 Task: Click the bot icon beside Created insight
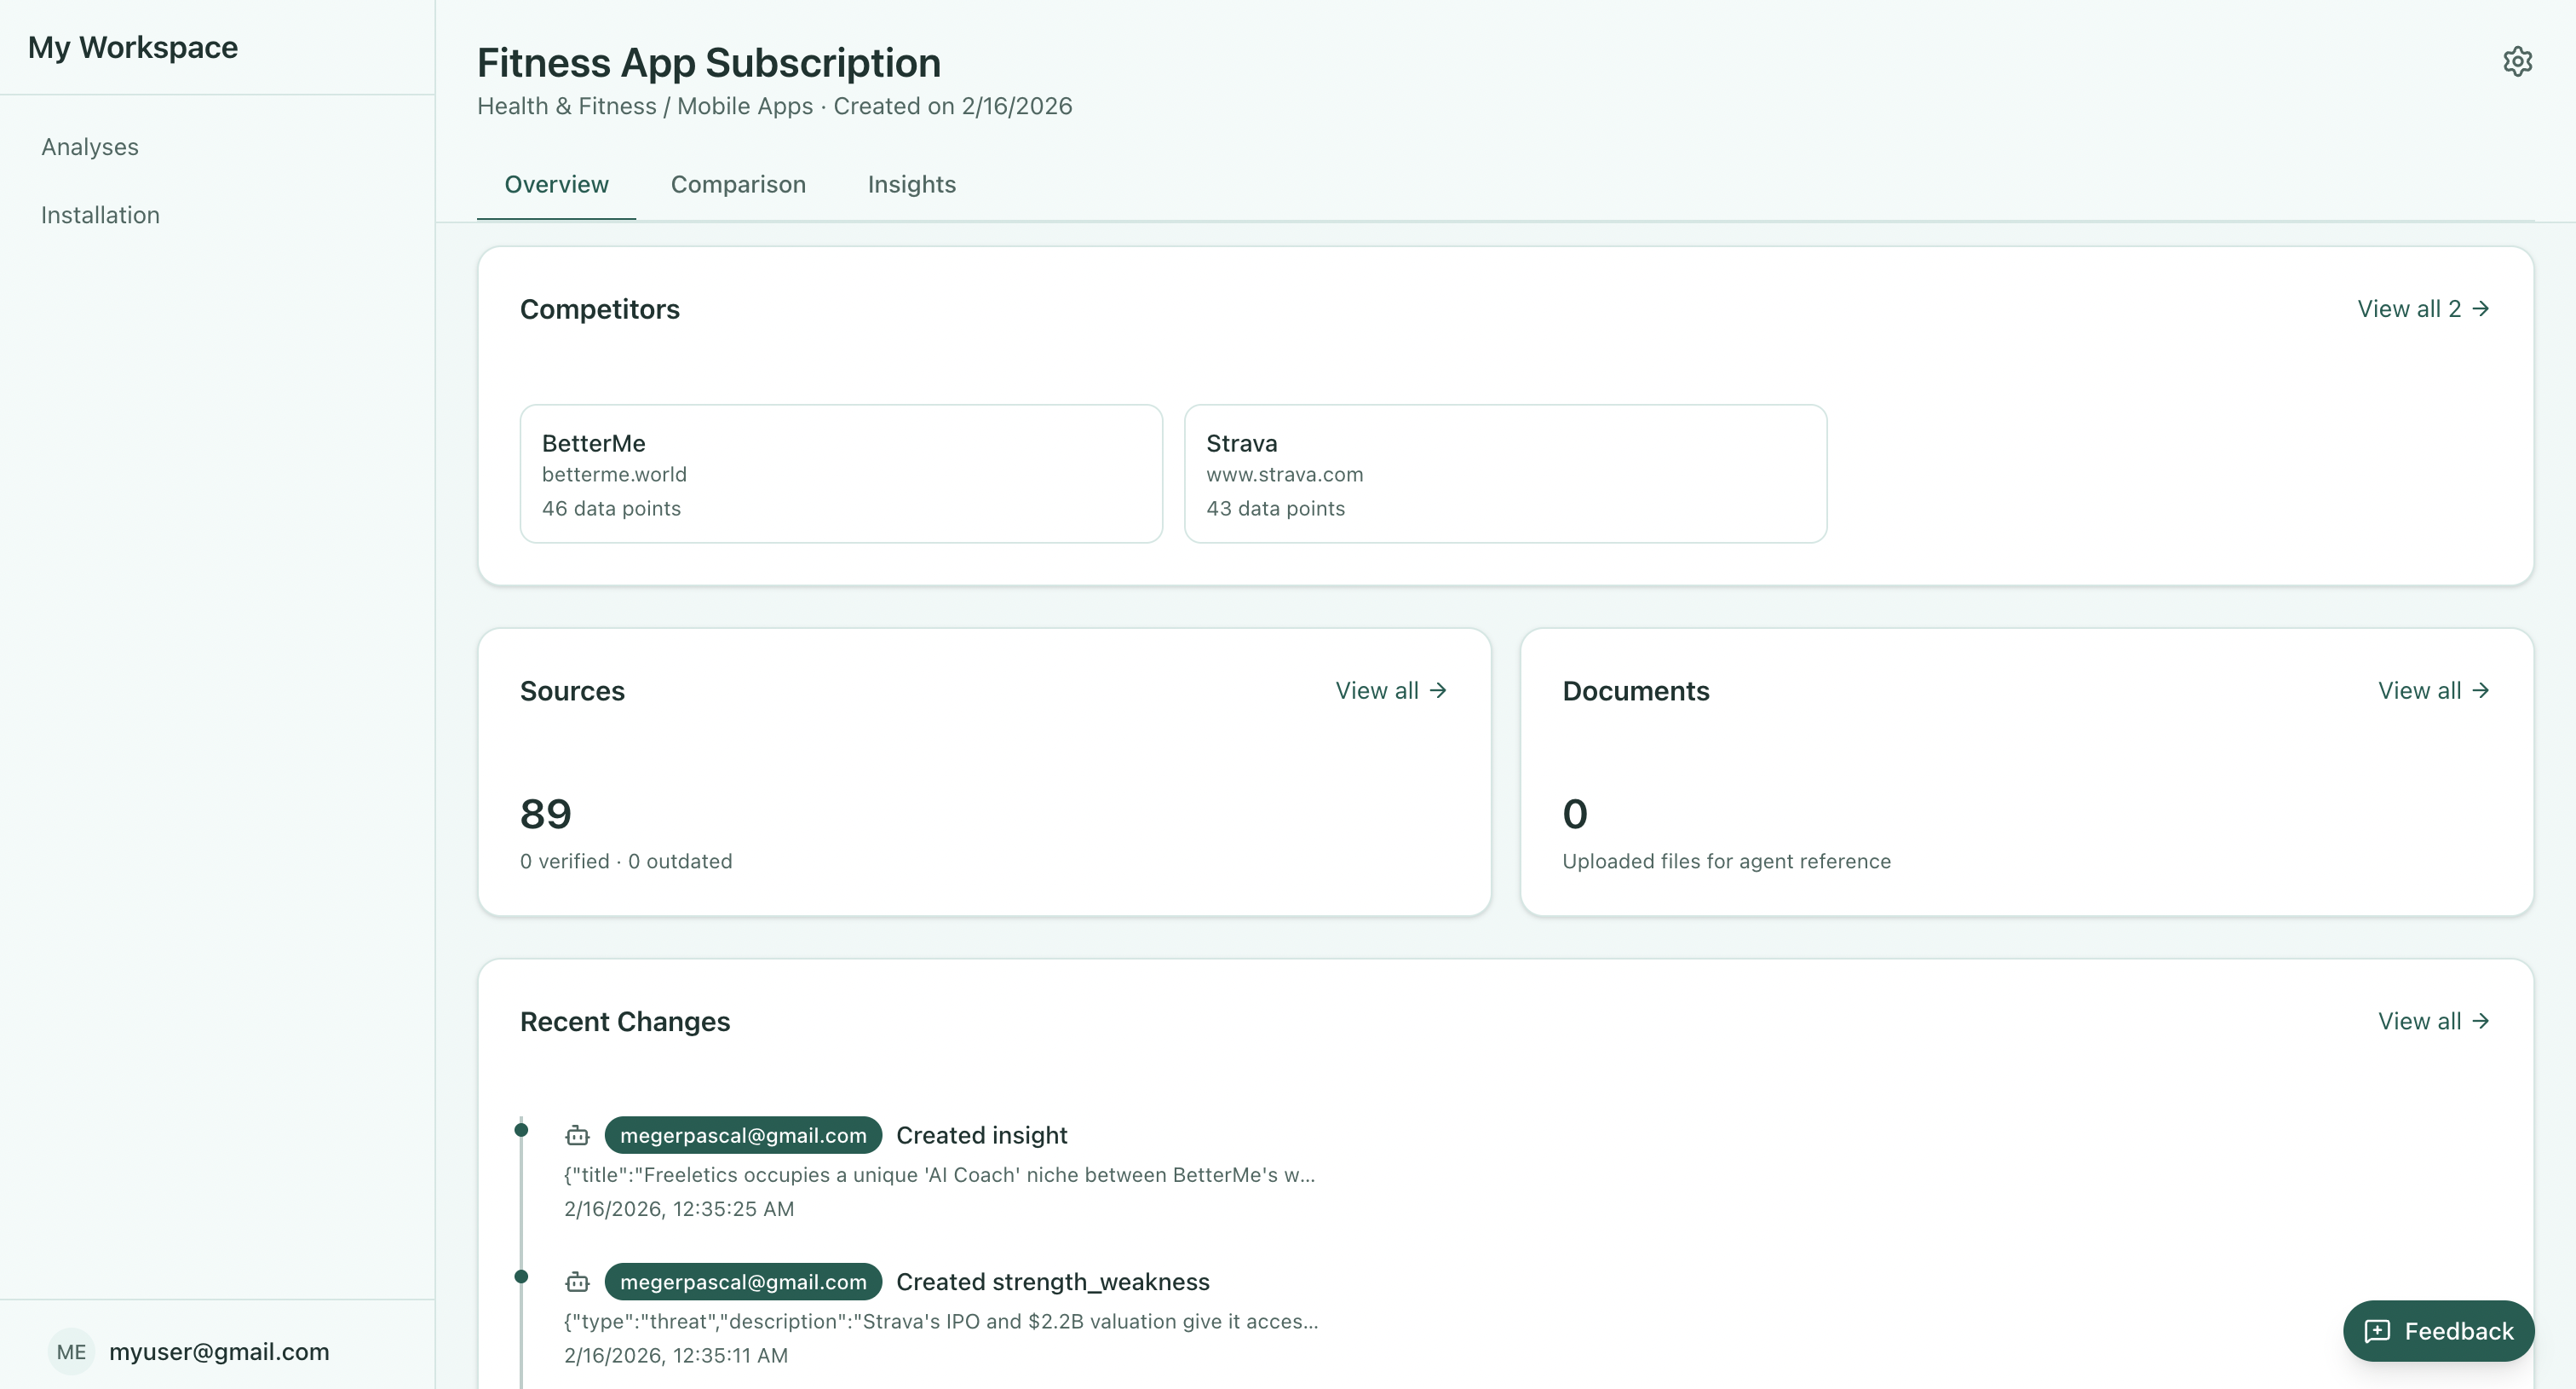[x=577, y=1135]
